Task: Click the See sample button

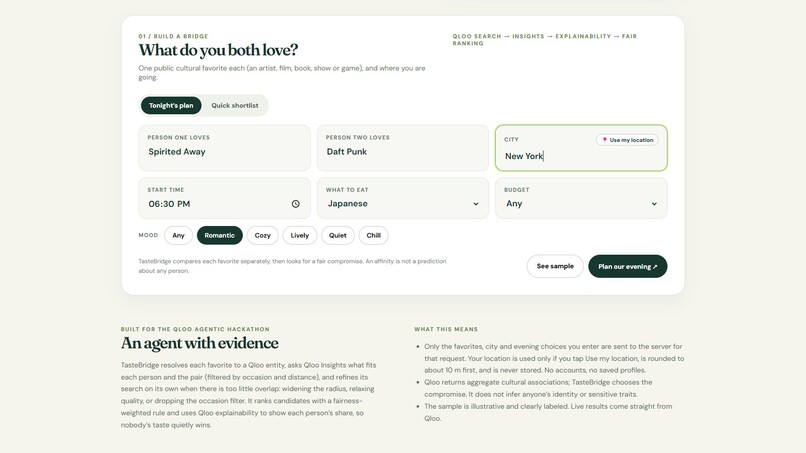Action: pyautogui.click(x=555, y=266)
